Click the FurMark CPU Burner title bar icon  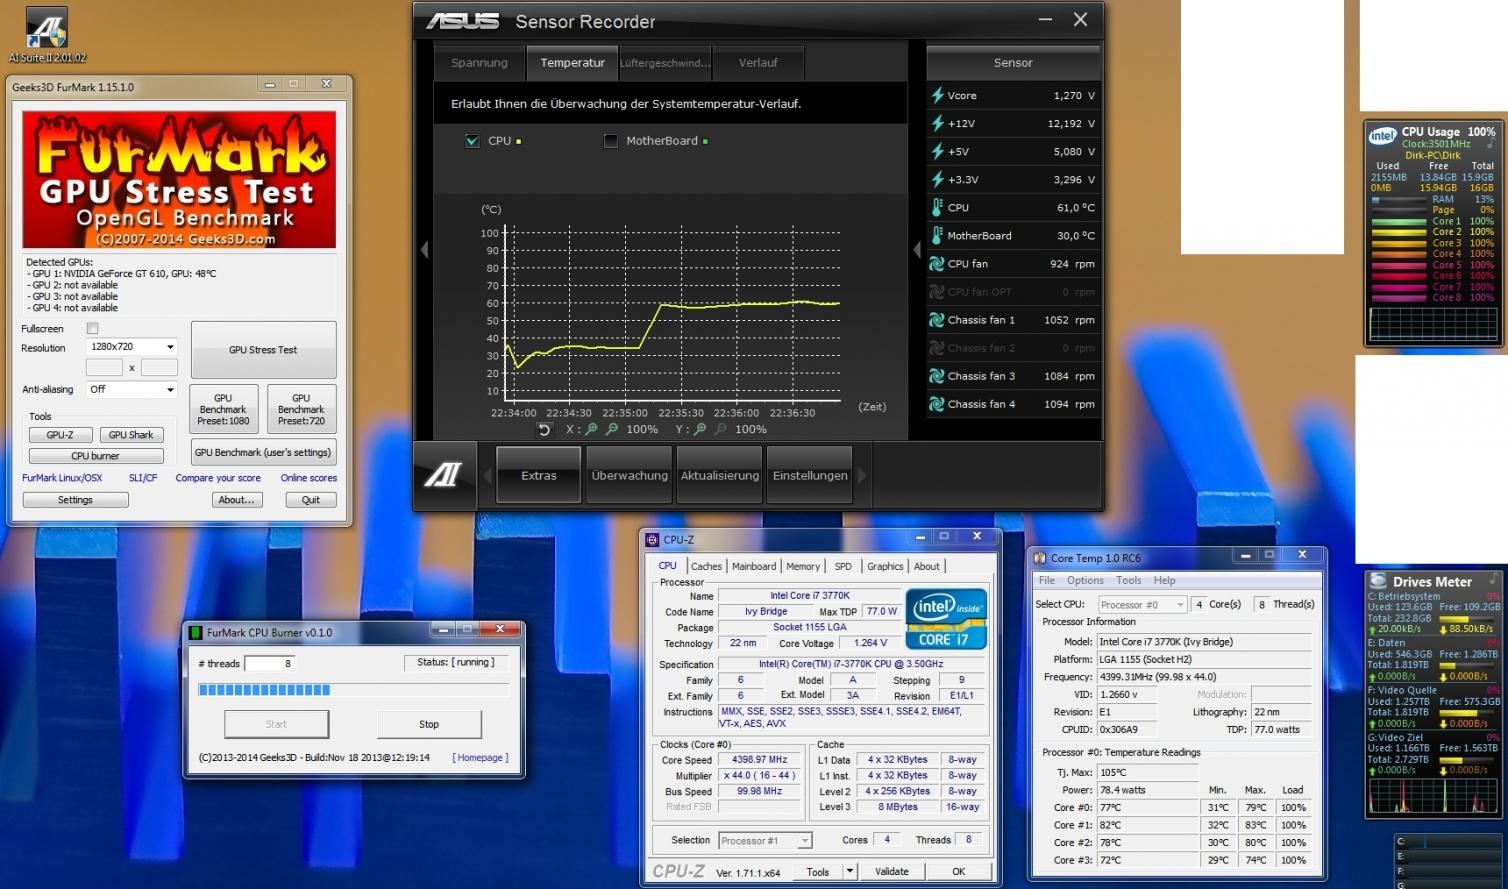(195, 632)
